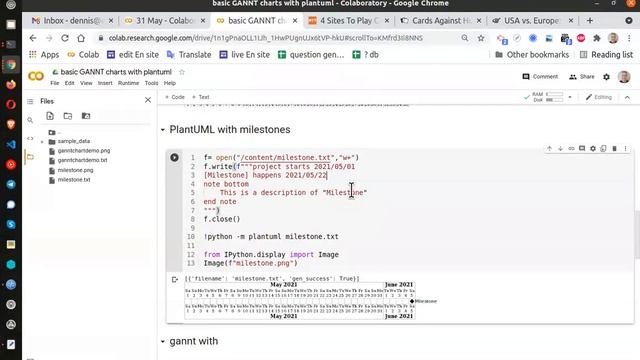Launch Firefox from the dock
640x360 pixels.
point(11,84)
